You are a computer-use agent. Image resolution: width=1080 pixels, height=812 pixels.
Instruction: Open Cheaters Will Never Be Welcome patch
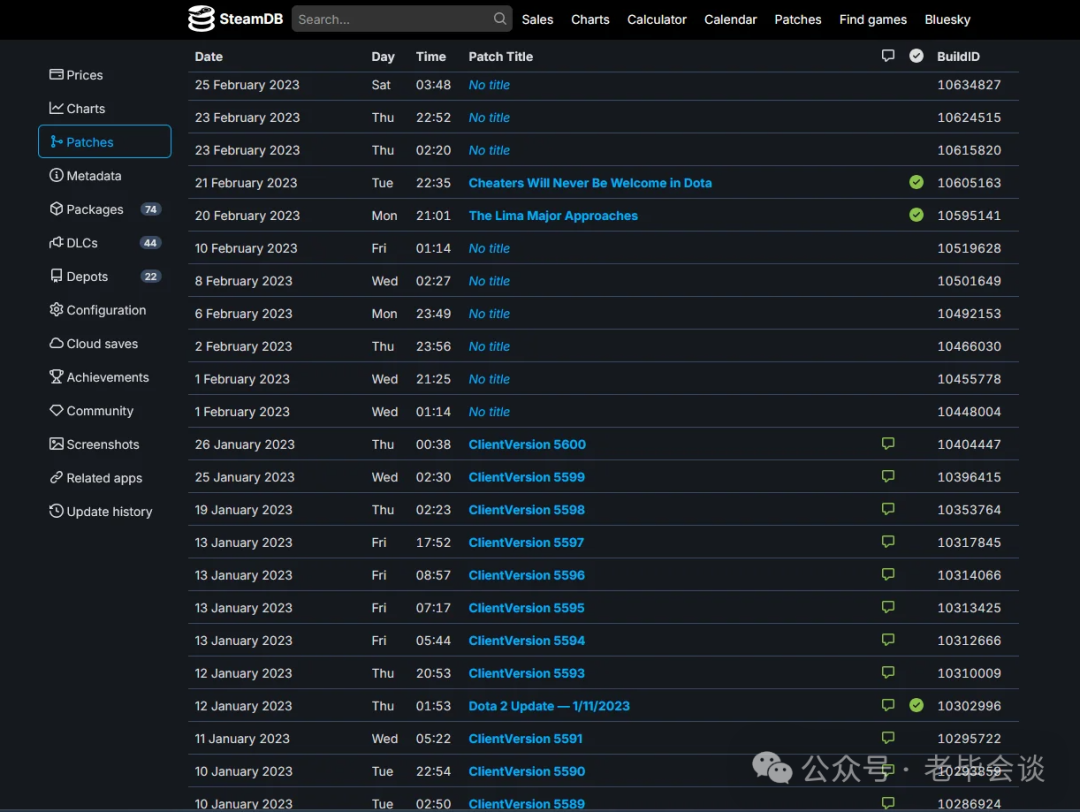[590, 183]
